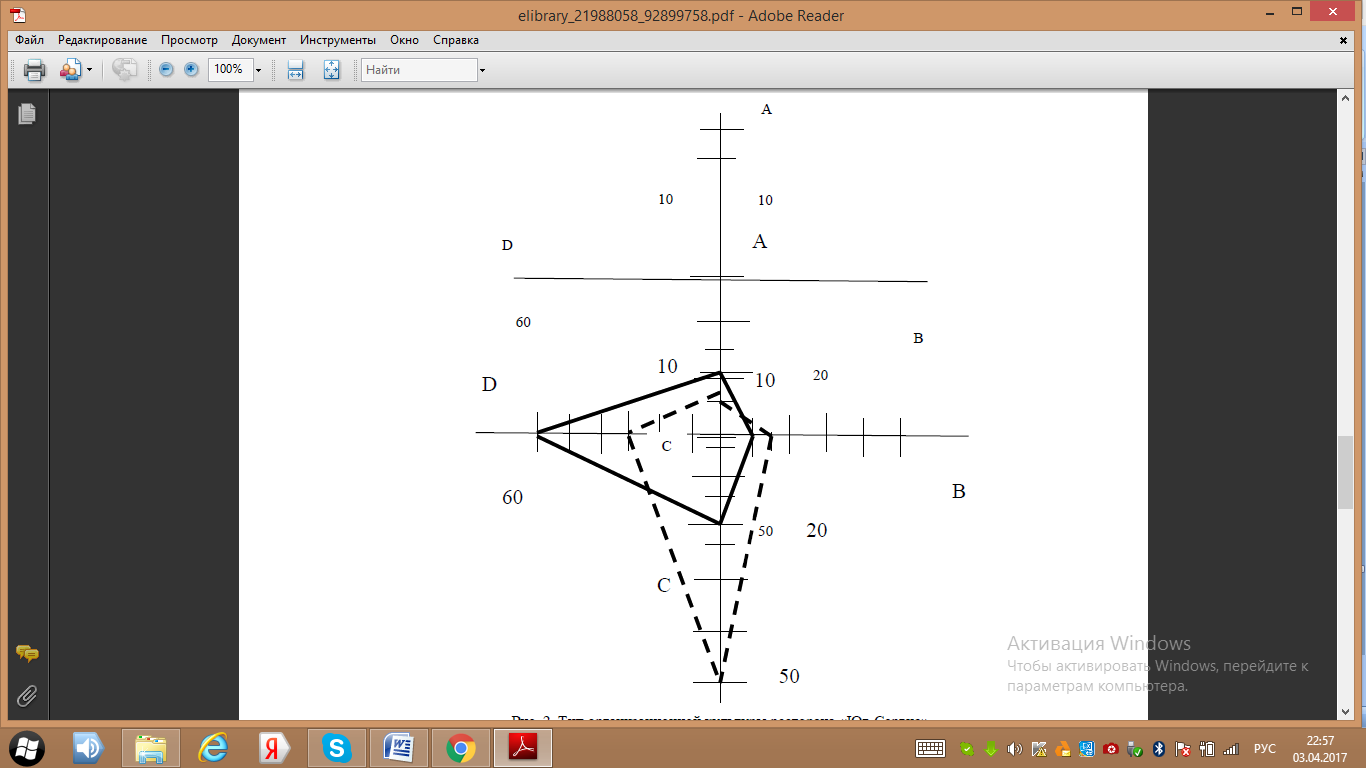Image resolution: width=1366 pixels, height=768 pixels.
Task: Open File Explorer from taskbar
Action: coord(151,747)
